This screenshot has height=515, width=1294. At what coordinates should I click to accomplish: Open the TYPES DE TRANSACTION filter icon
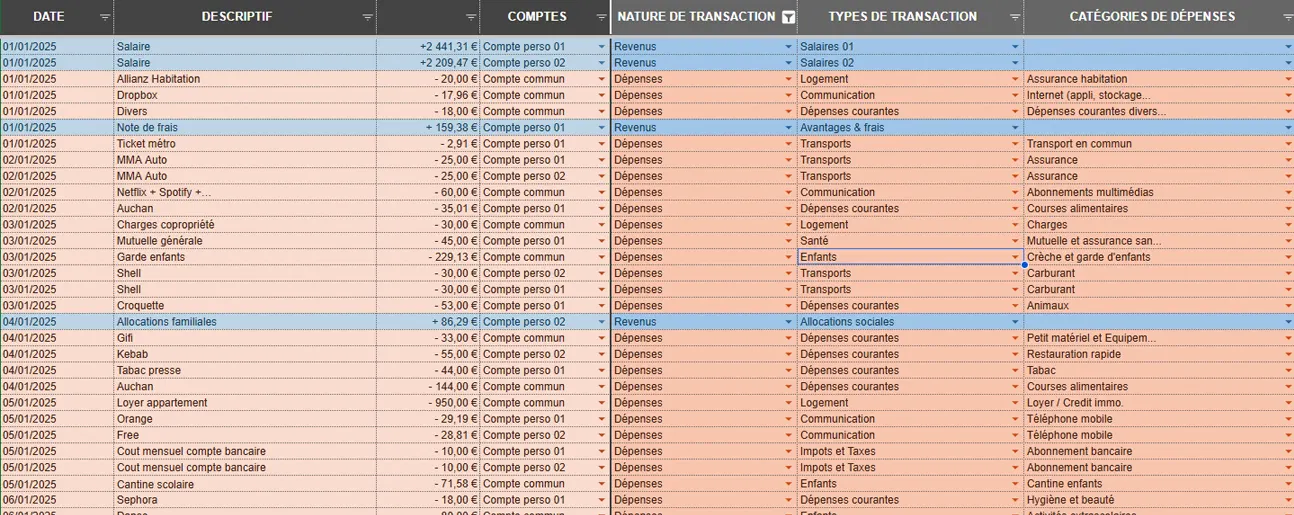click(x=1015, y=18)
